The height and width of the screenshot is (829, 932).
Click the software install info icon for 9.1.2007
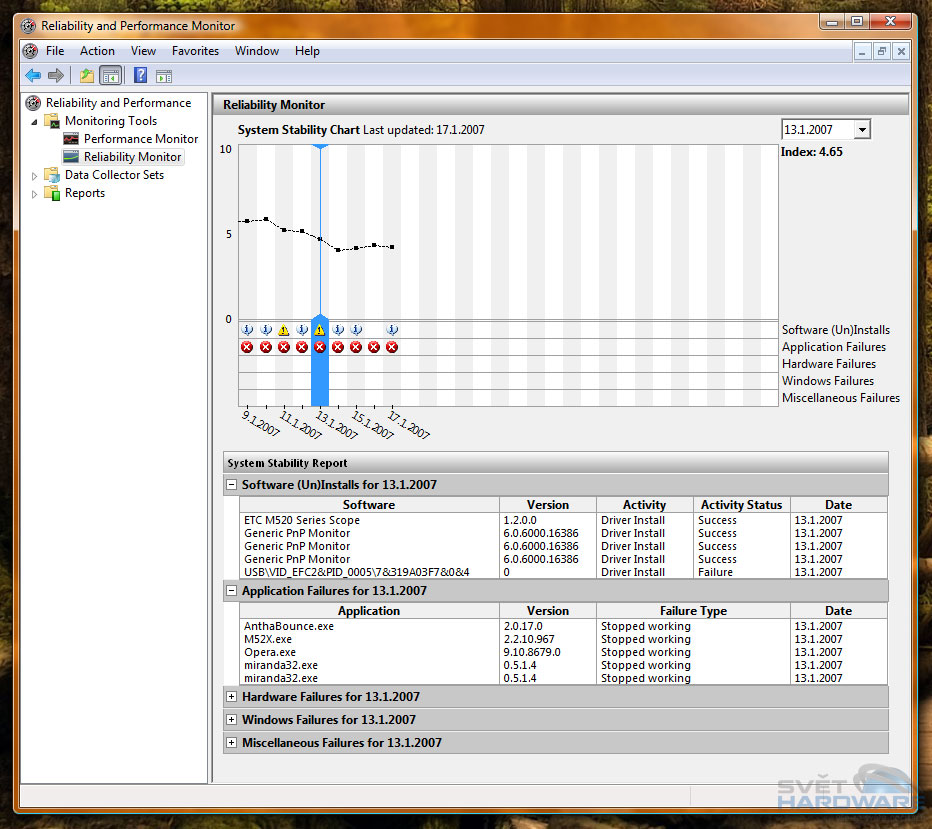[247, 330]
